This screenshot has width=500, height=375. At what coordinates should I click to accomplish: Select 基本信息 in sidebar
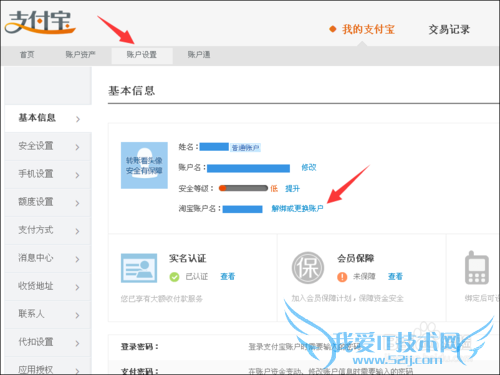(48, 118)
